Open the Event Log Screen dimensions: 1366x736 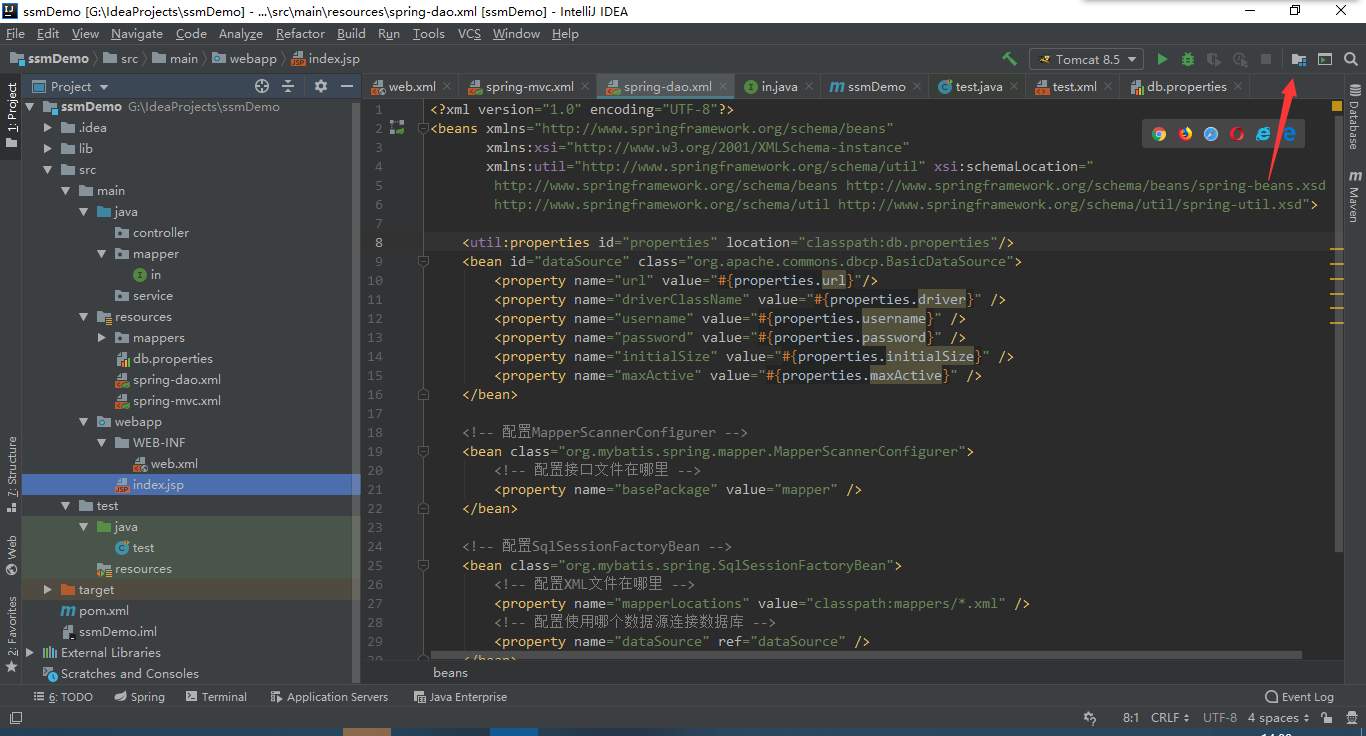(1300, 697)
